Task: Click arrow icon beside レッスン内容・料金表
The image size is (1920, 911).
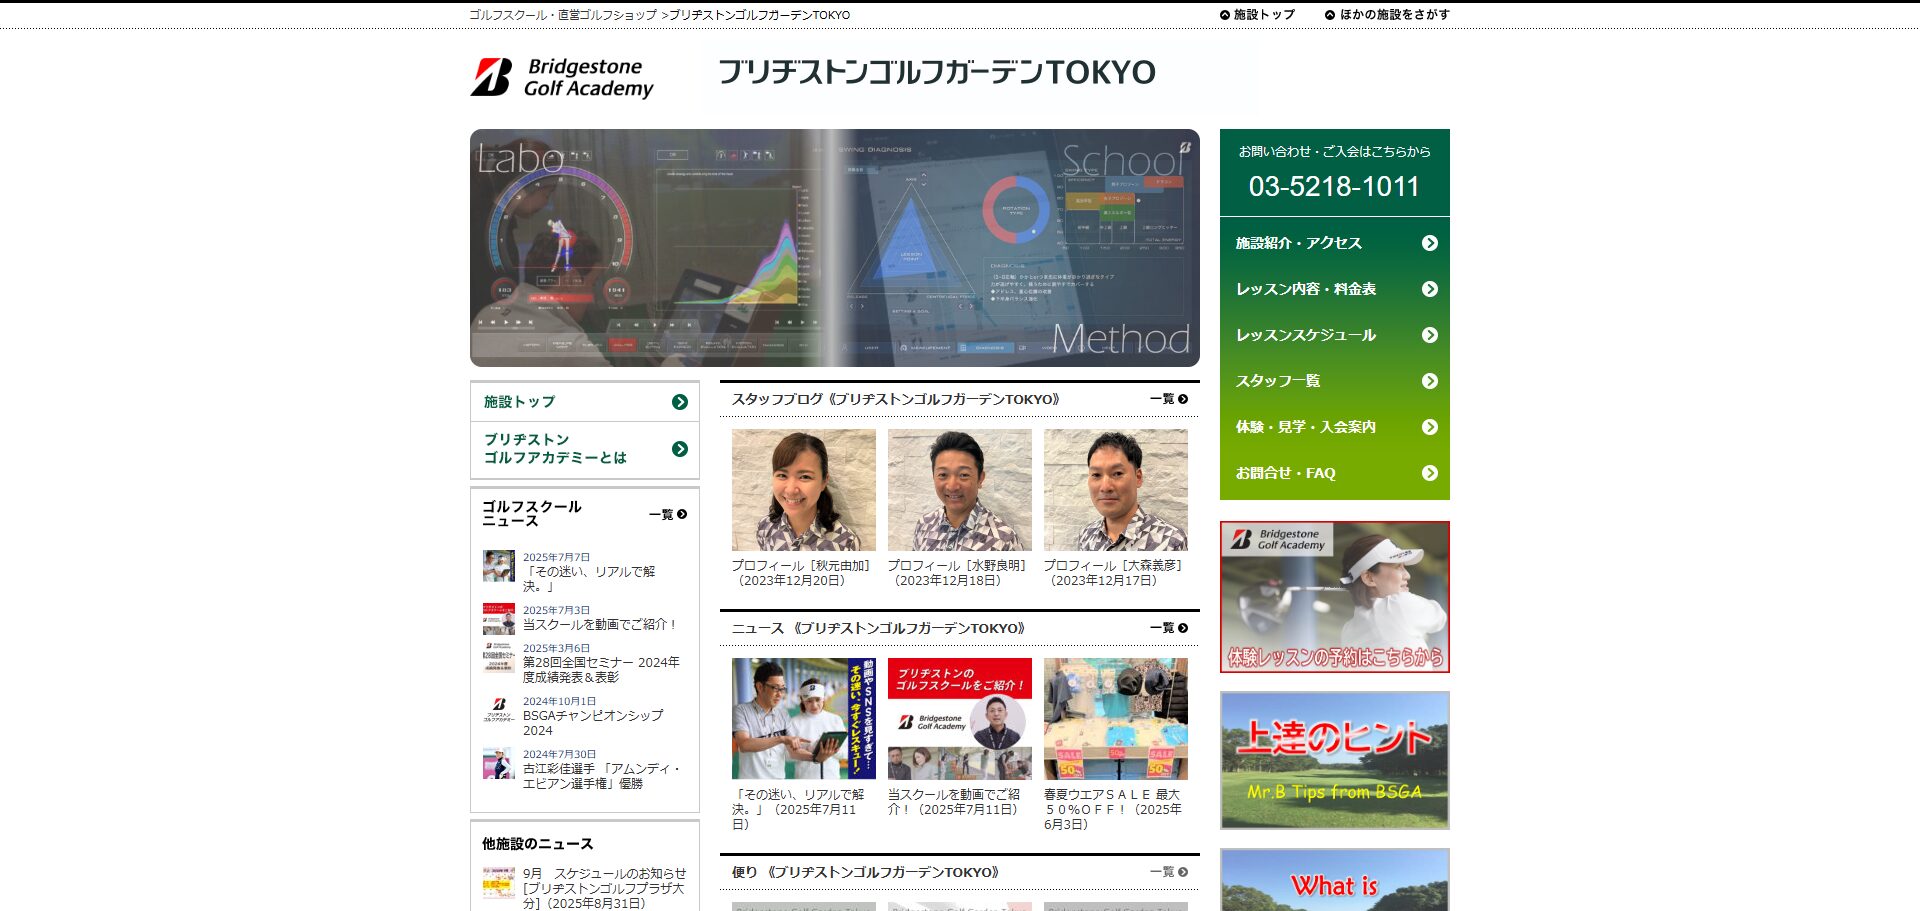Action: pos(1429,289)
